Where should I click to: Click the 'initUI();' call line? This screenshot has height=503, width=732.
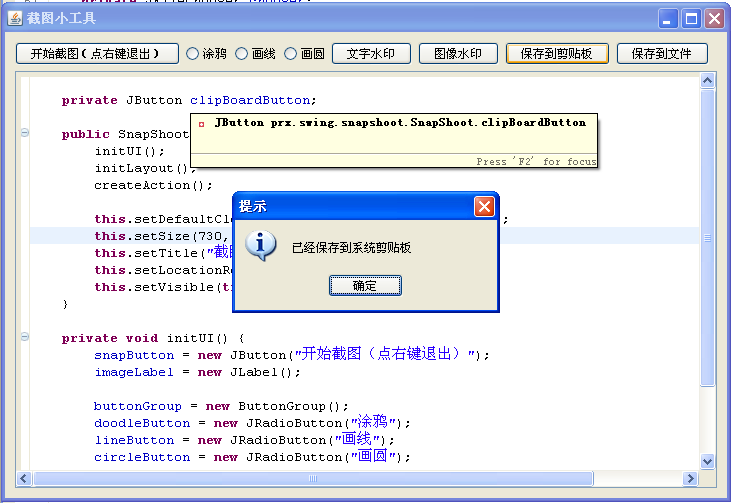(130, 151)
